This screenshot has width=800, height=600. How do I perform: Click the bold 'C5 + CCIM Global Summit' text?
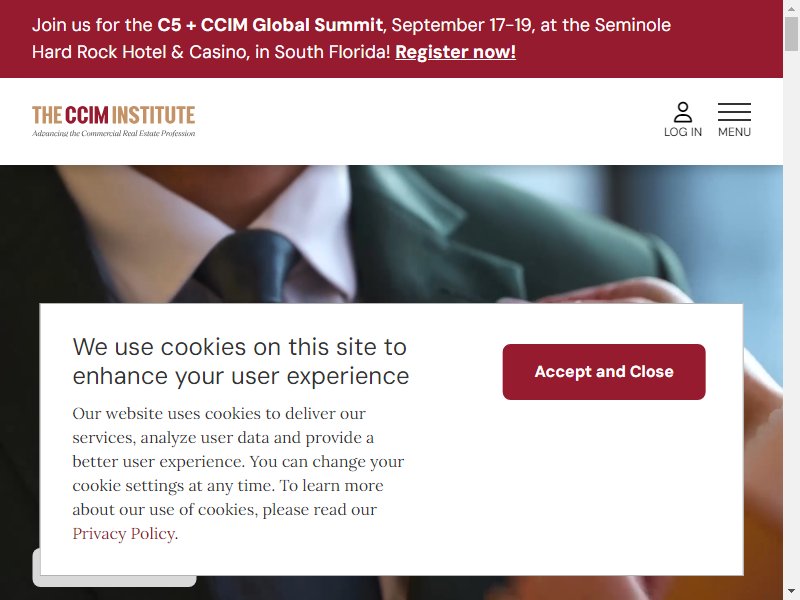[270, 25]
